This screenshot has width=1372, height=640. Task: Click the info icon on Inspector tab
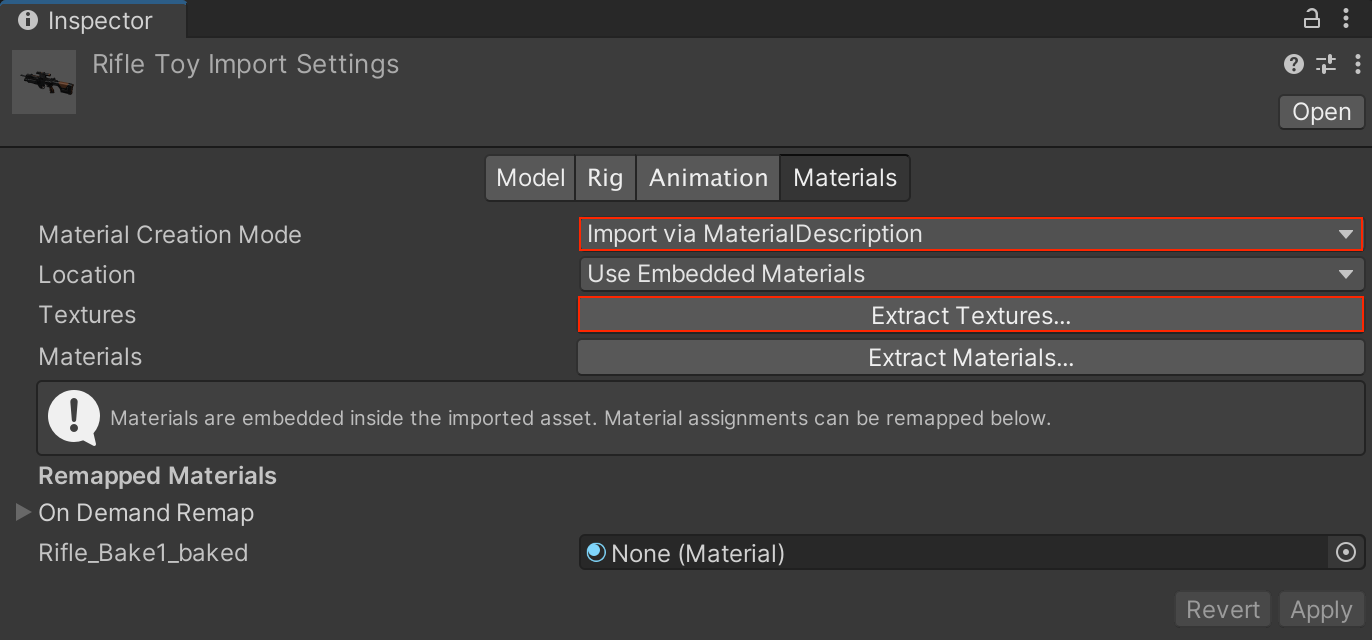click(28, 20)
